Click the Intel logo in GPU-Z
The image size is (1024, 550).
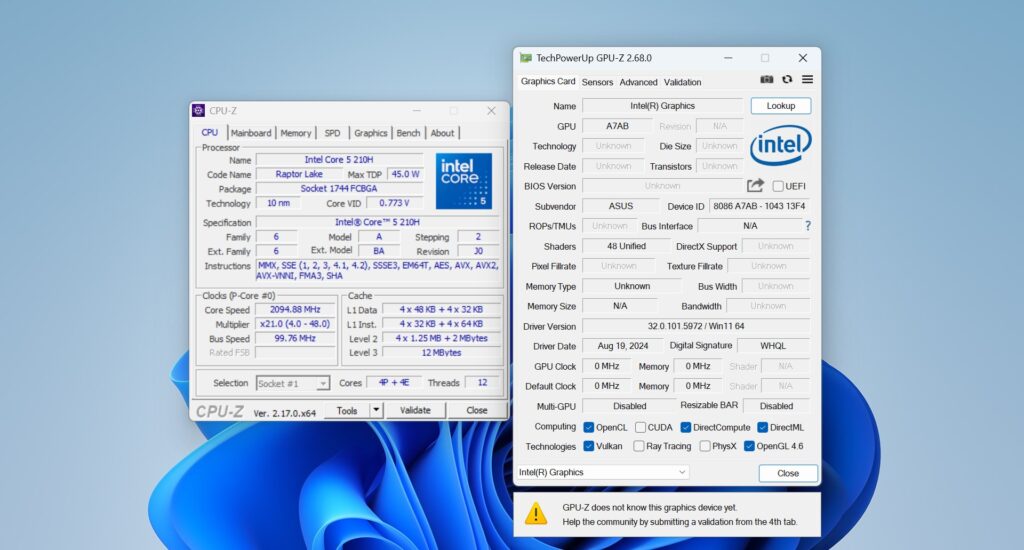[x=781, y=146]
